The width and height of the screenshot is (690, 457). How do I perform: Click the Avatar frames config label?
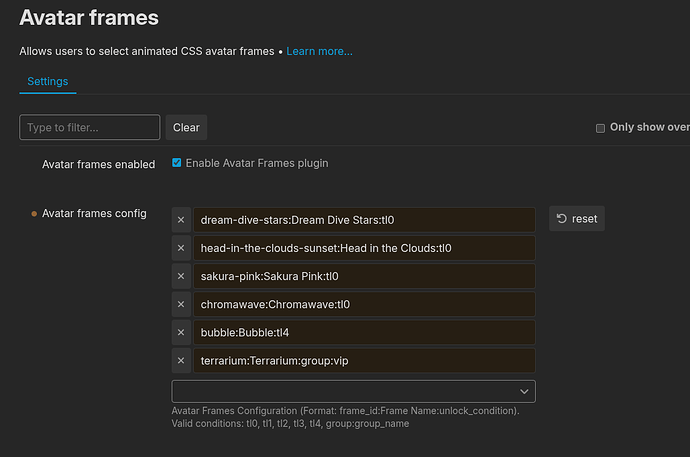click(x=94, y=214)
